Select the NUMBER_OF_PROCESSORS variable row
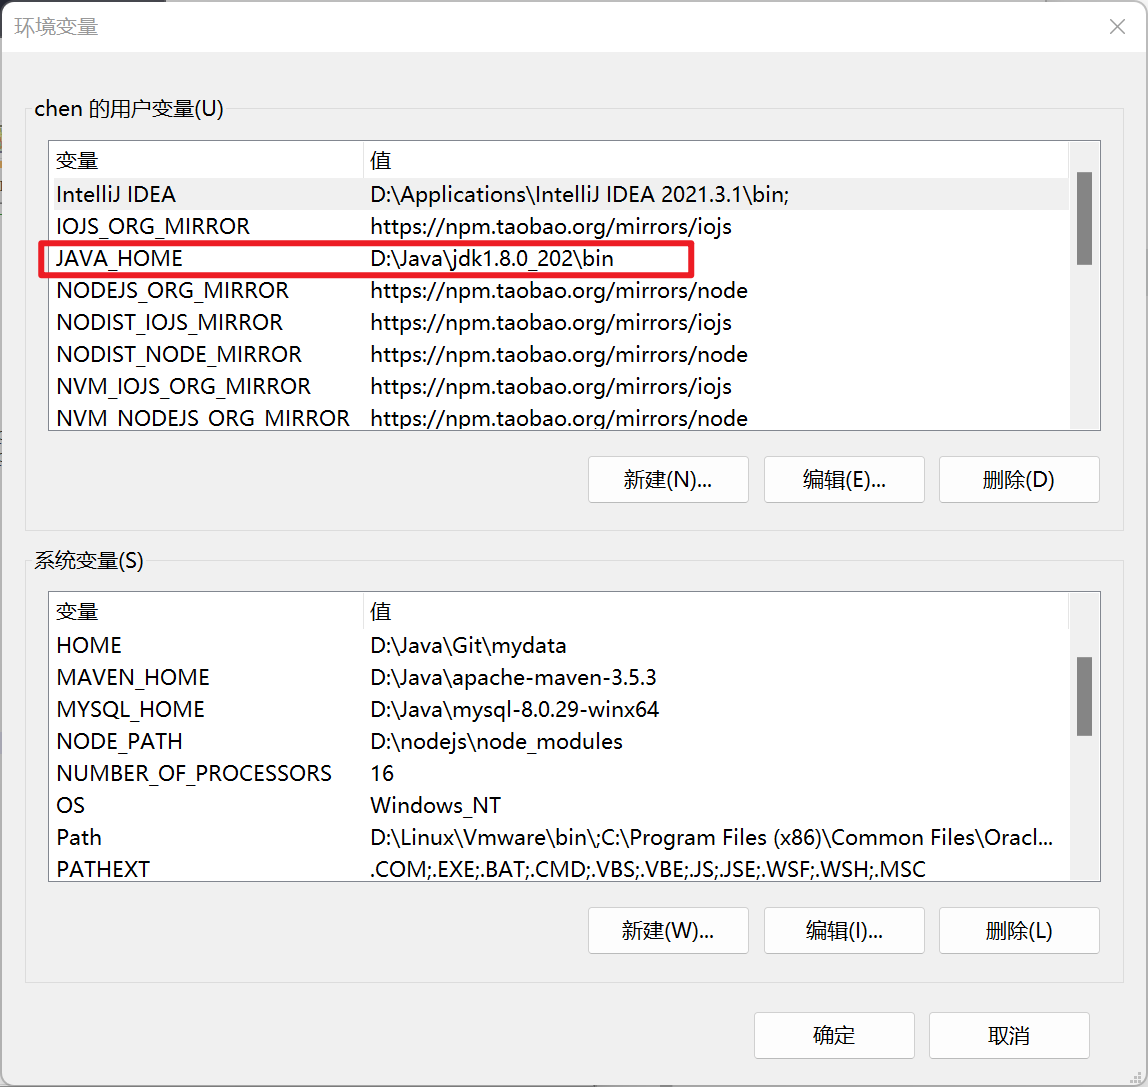This screenshot has height=1087, width=1148. point(561,773)
